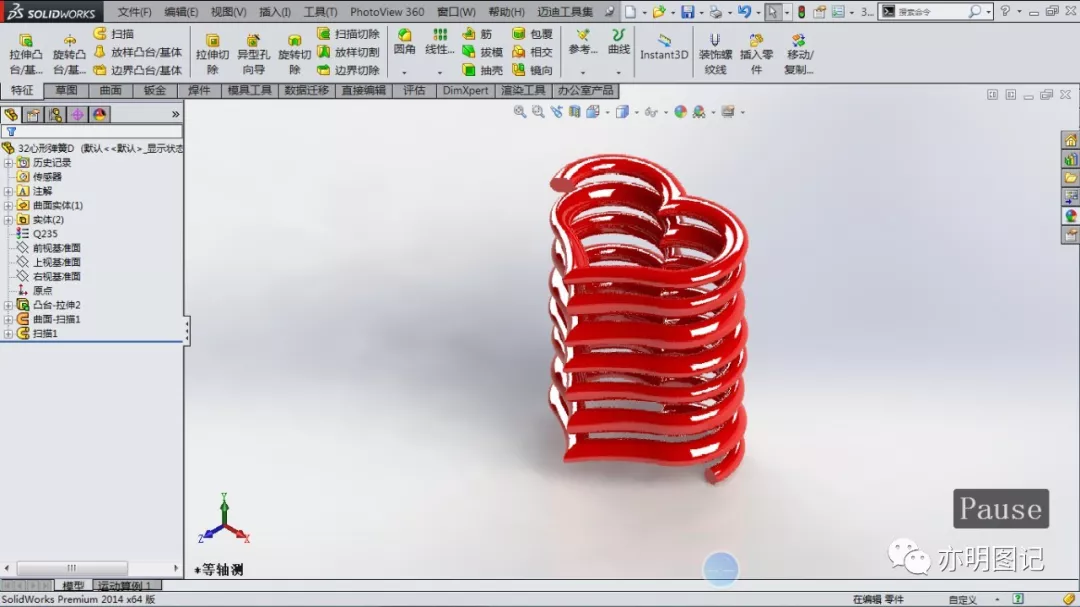
Task: Open the display style dropdown arrow
Action: 636,112
